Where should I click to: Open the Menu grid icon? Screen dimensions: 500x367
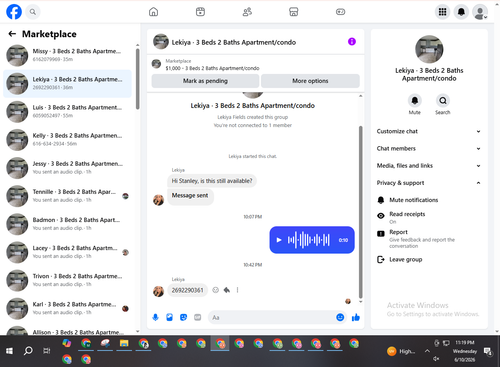tap(442, 12)
